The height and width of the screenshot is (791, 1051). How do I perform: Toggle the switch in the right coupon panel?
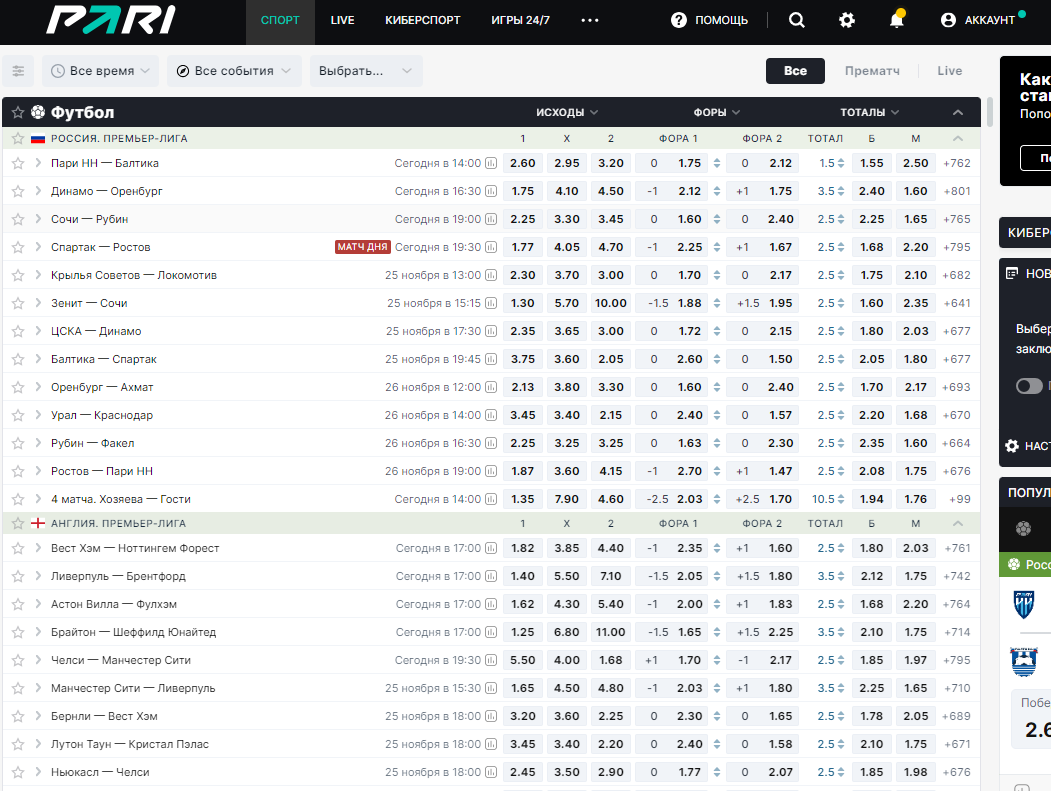coord(1029,386)
